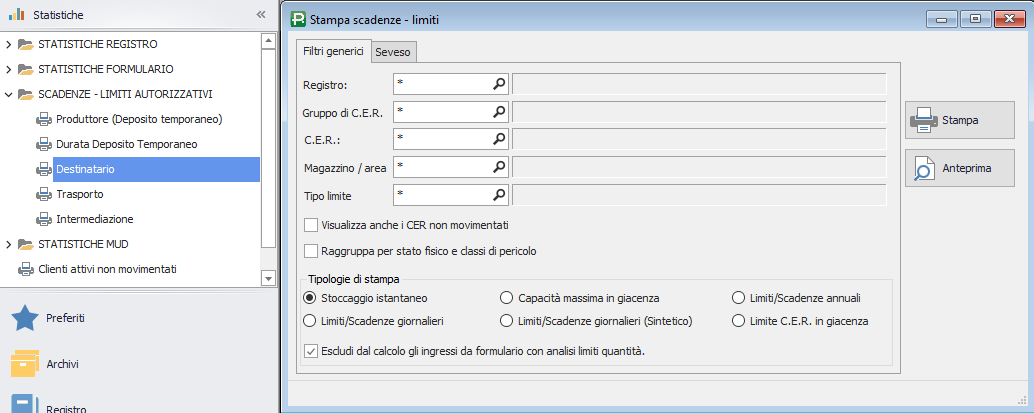Click the printer icon beside Trasporto
The height and width of the screenshot is (413, 1034).
coord(44,194)
